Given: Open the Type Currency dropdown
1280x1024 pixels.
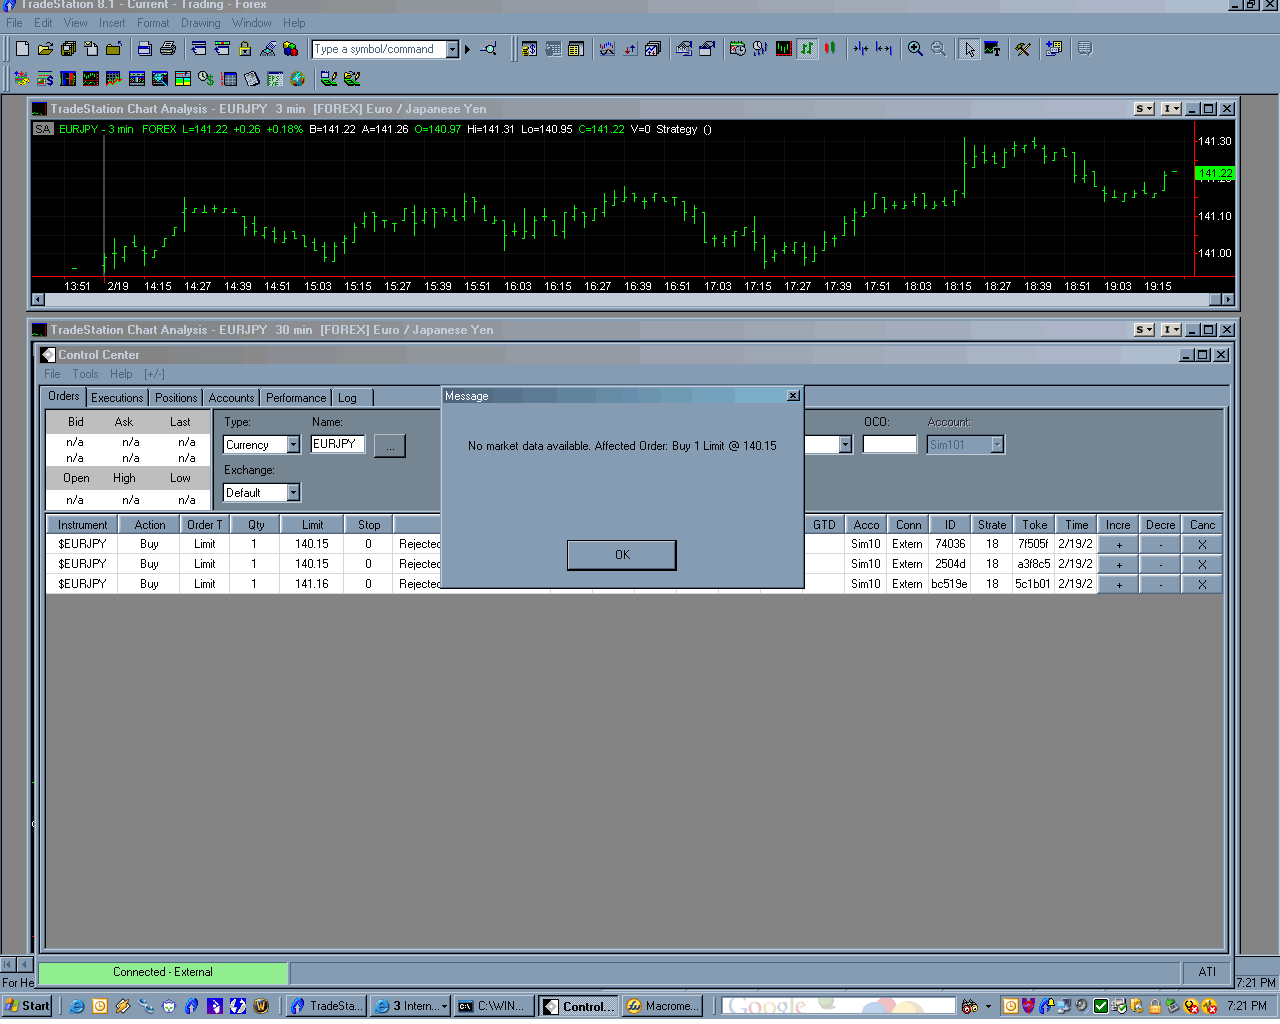Looking at the screenshot, I should (293, 445).
